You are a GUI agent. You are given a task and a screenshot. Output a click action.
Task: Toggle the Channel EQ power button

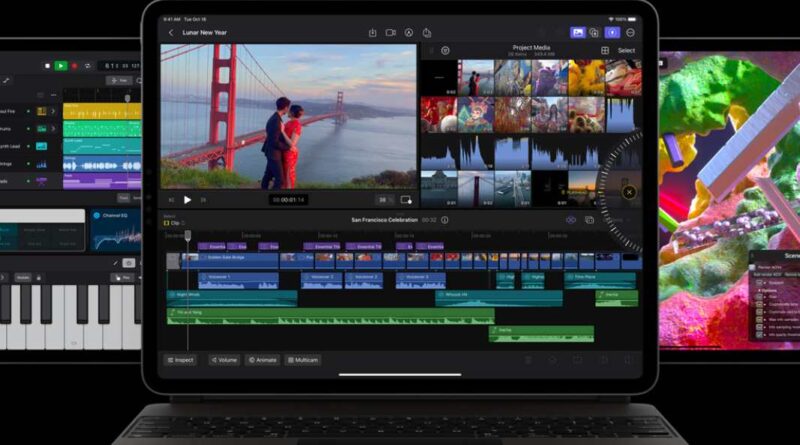(97, 215)
